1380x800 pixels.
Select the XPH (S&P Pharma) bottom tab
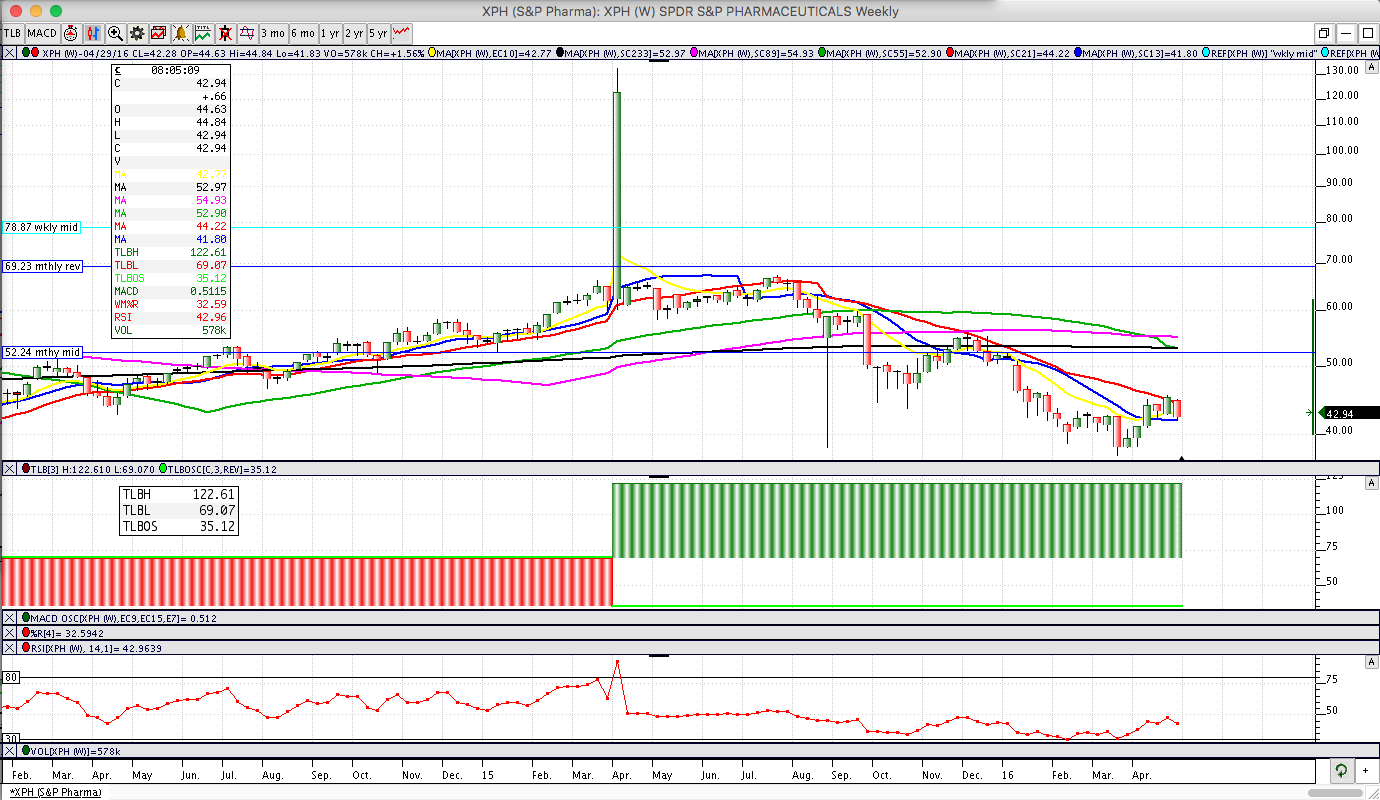tap(55, 792)
